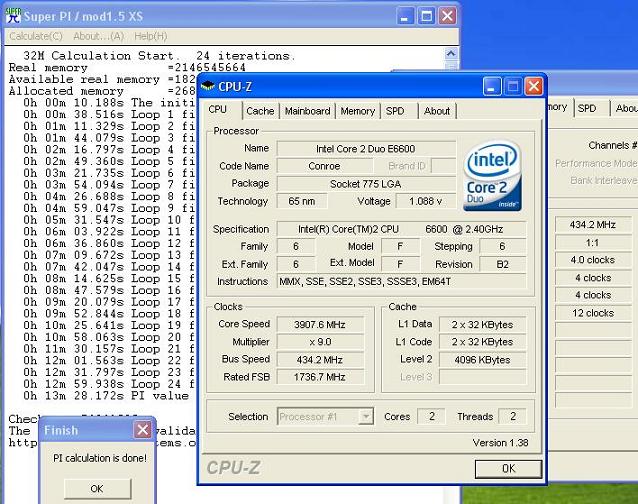Click the Intel Core 2 Duo logo
Viewport: 638px width, 504px height.
point(492,176)
